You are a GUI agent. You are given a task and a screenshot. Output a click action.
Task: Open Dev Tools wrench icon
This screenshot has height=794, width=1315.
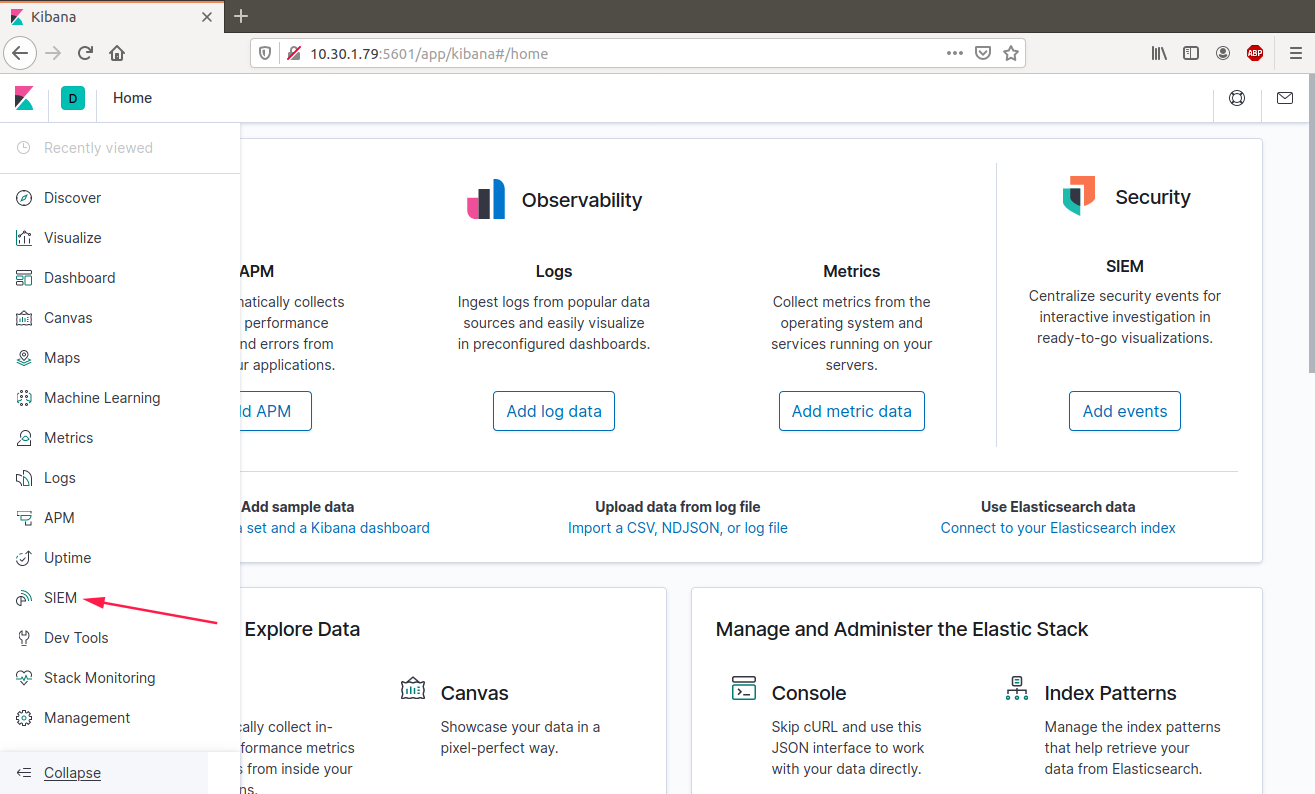click(x=25, y=638)
